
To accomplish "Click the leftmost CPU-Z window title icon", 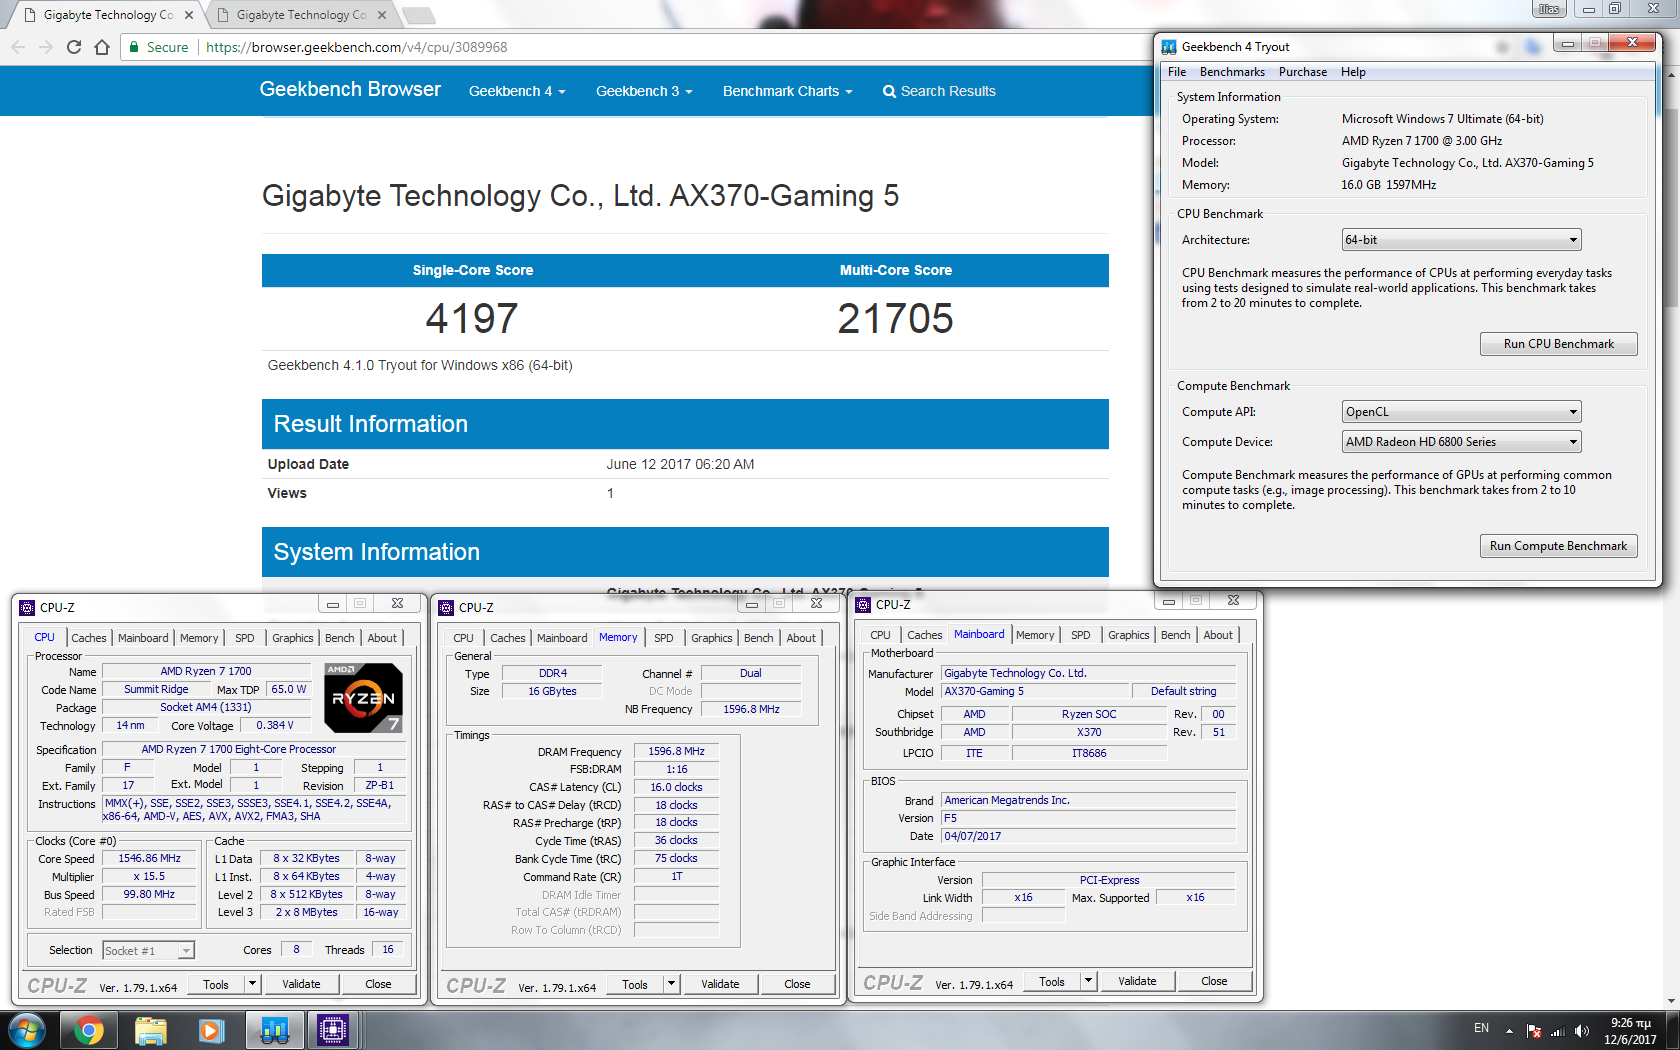I will [x=27, y=608].
